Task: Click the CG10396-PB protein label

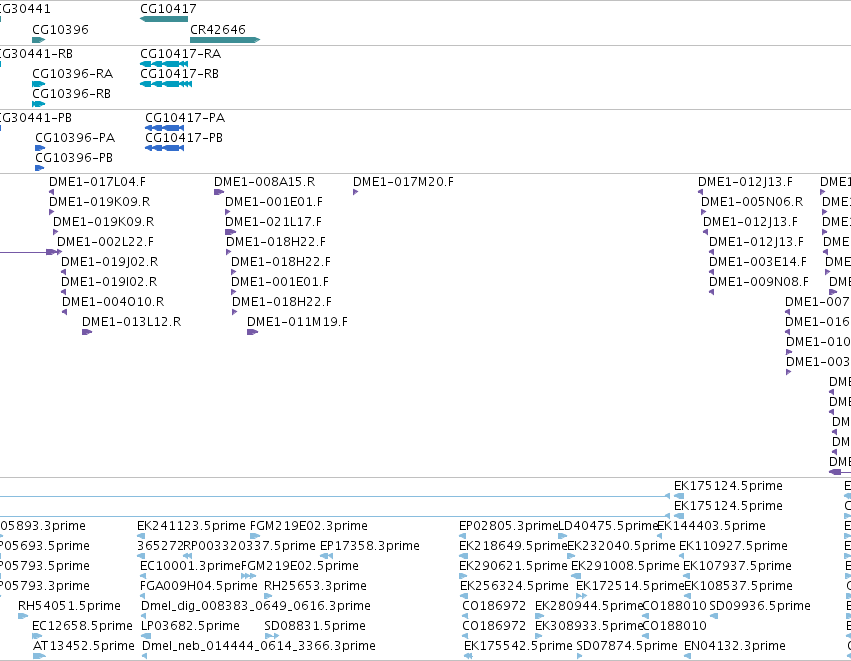Action: 74,158
